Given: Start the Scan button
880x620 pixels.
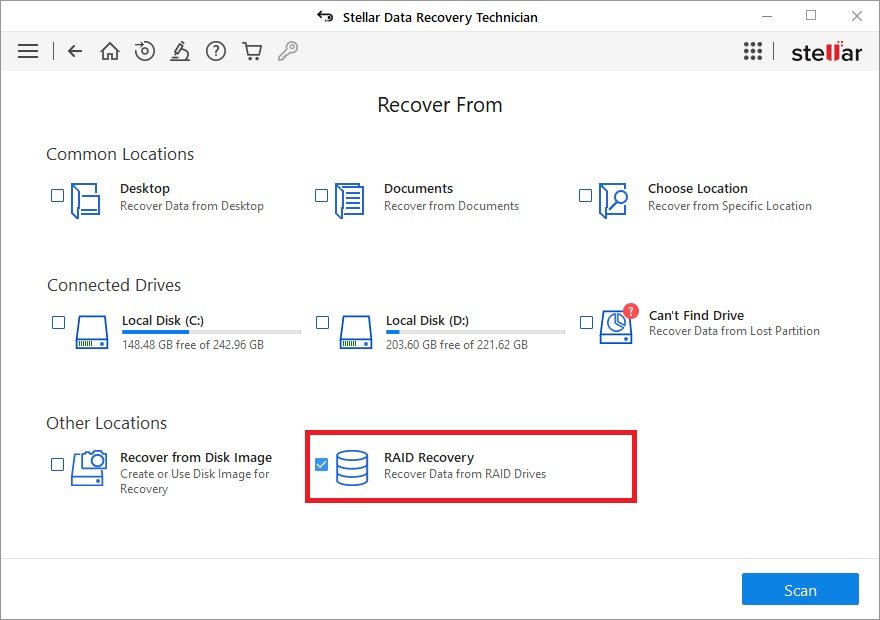Looking at the screenshot, I should pyautogui.click(x=800, y=590).
